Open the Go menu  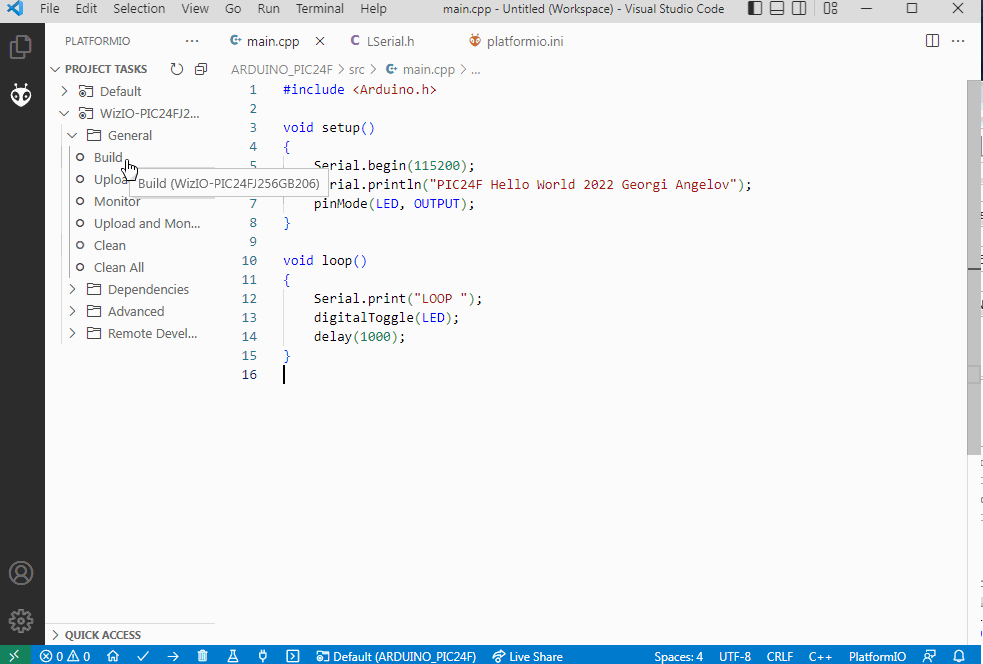(233, 9)
